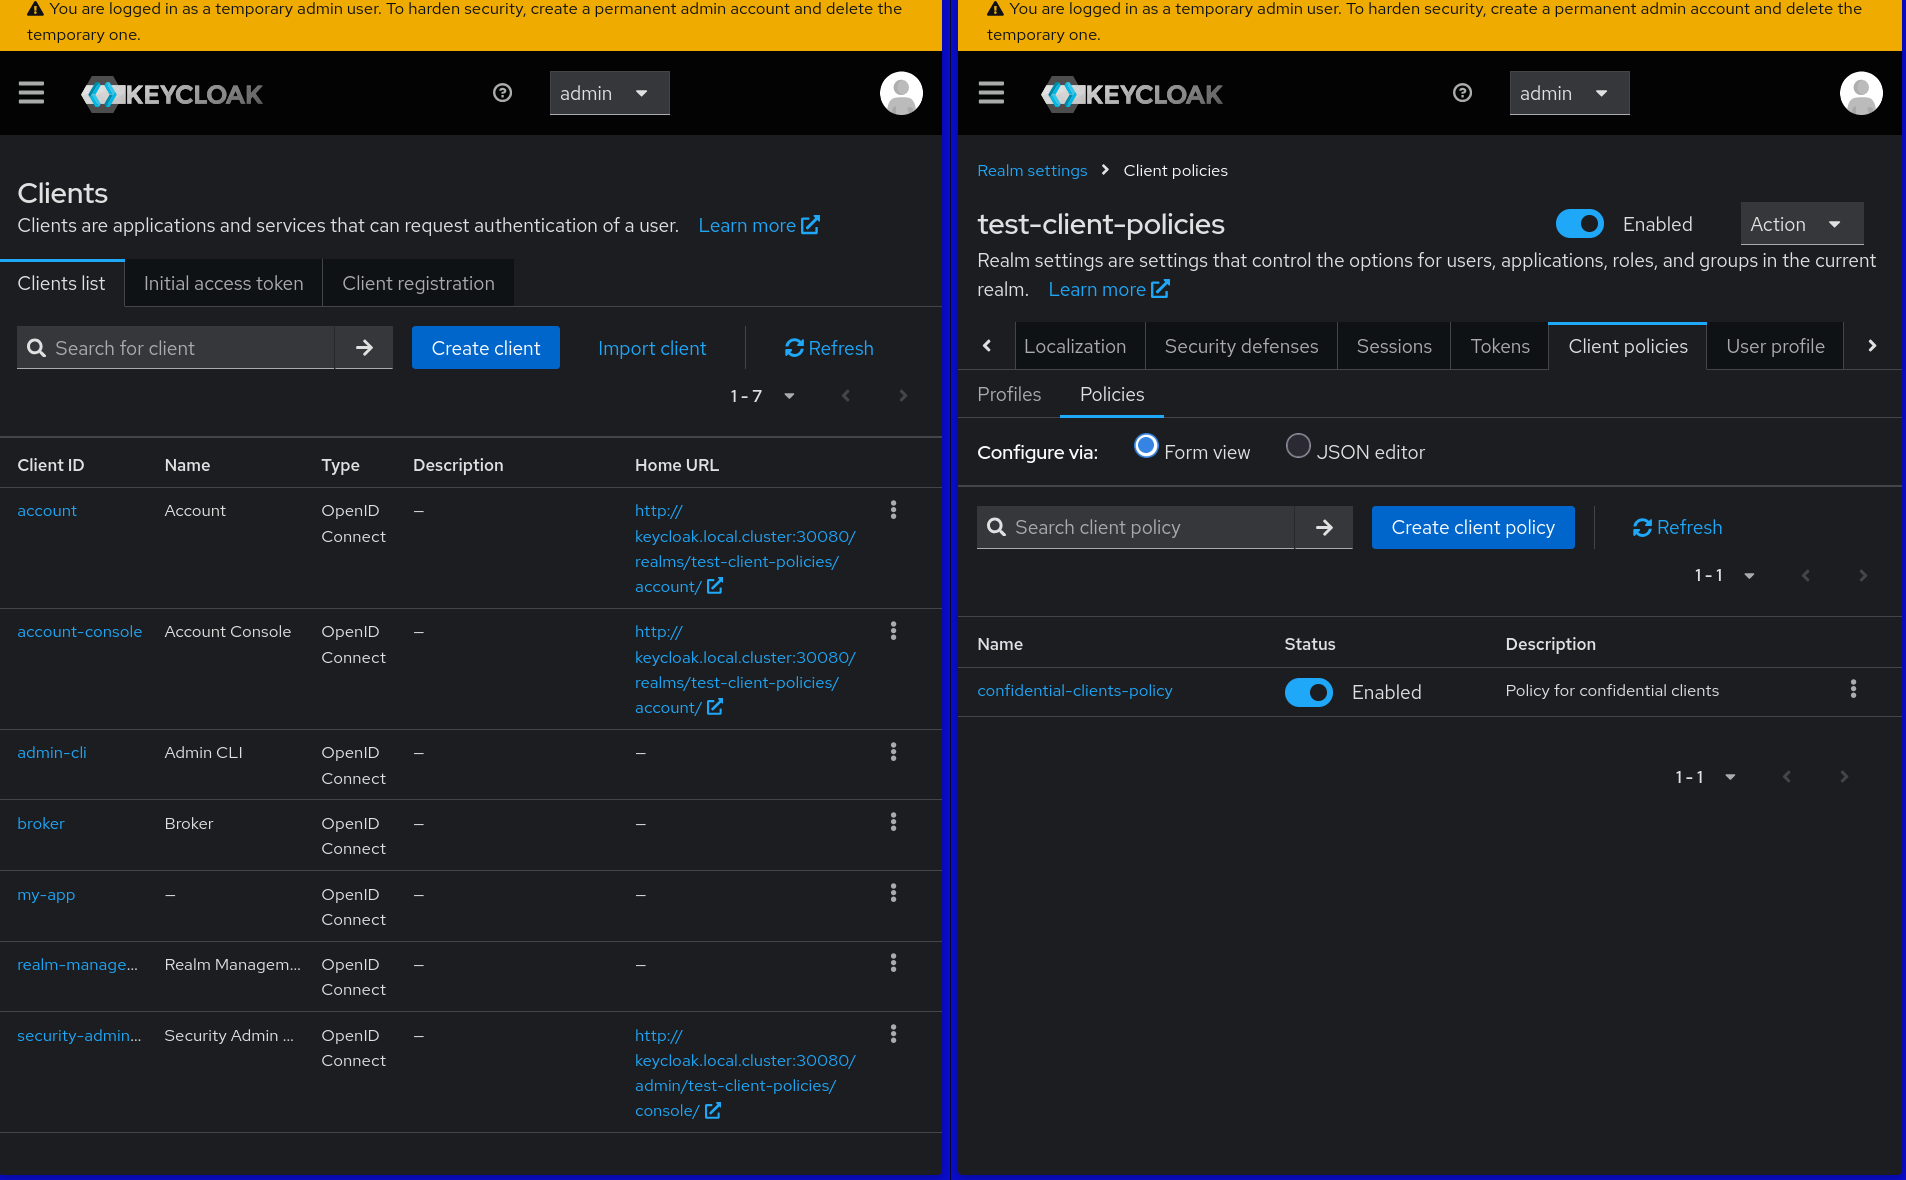Screen dimensions: 1906x1180
Task: Open Tokens tab in realm settings
Action: [x=1500, y=346]
